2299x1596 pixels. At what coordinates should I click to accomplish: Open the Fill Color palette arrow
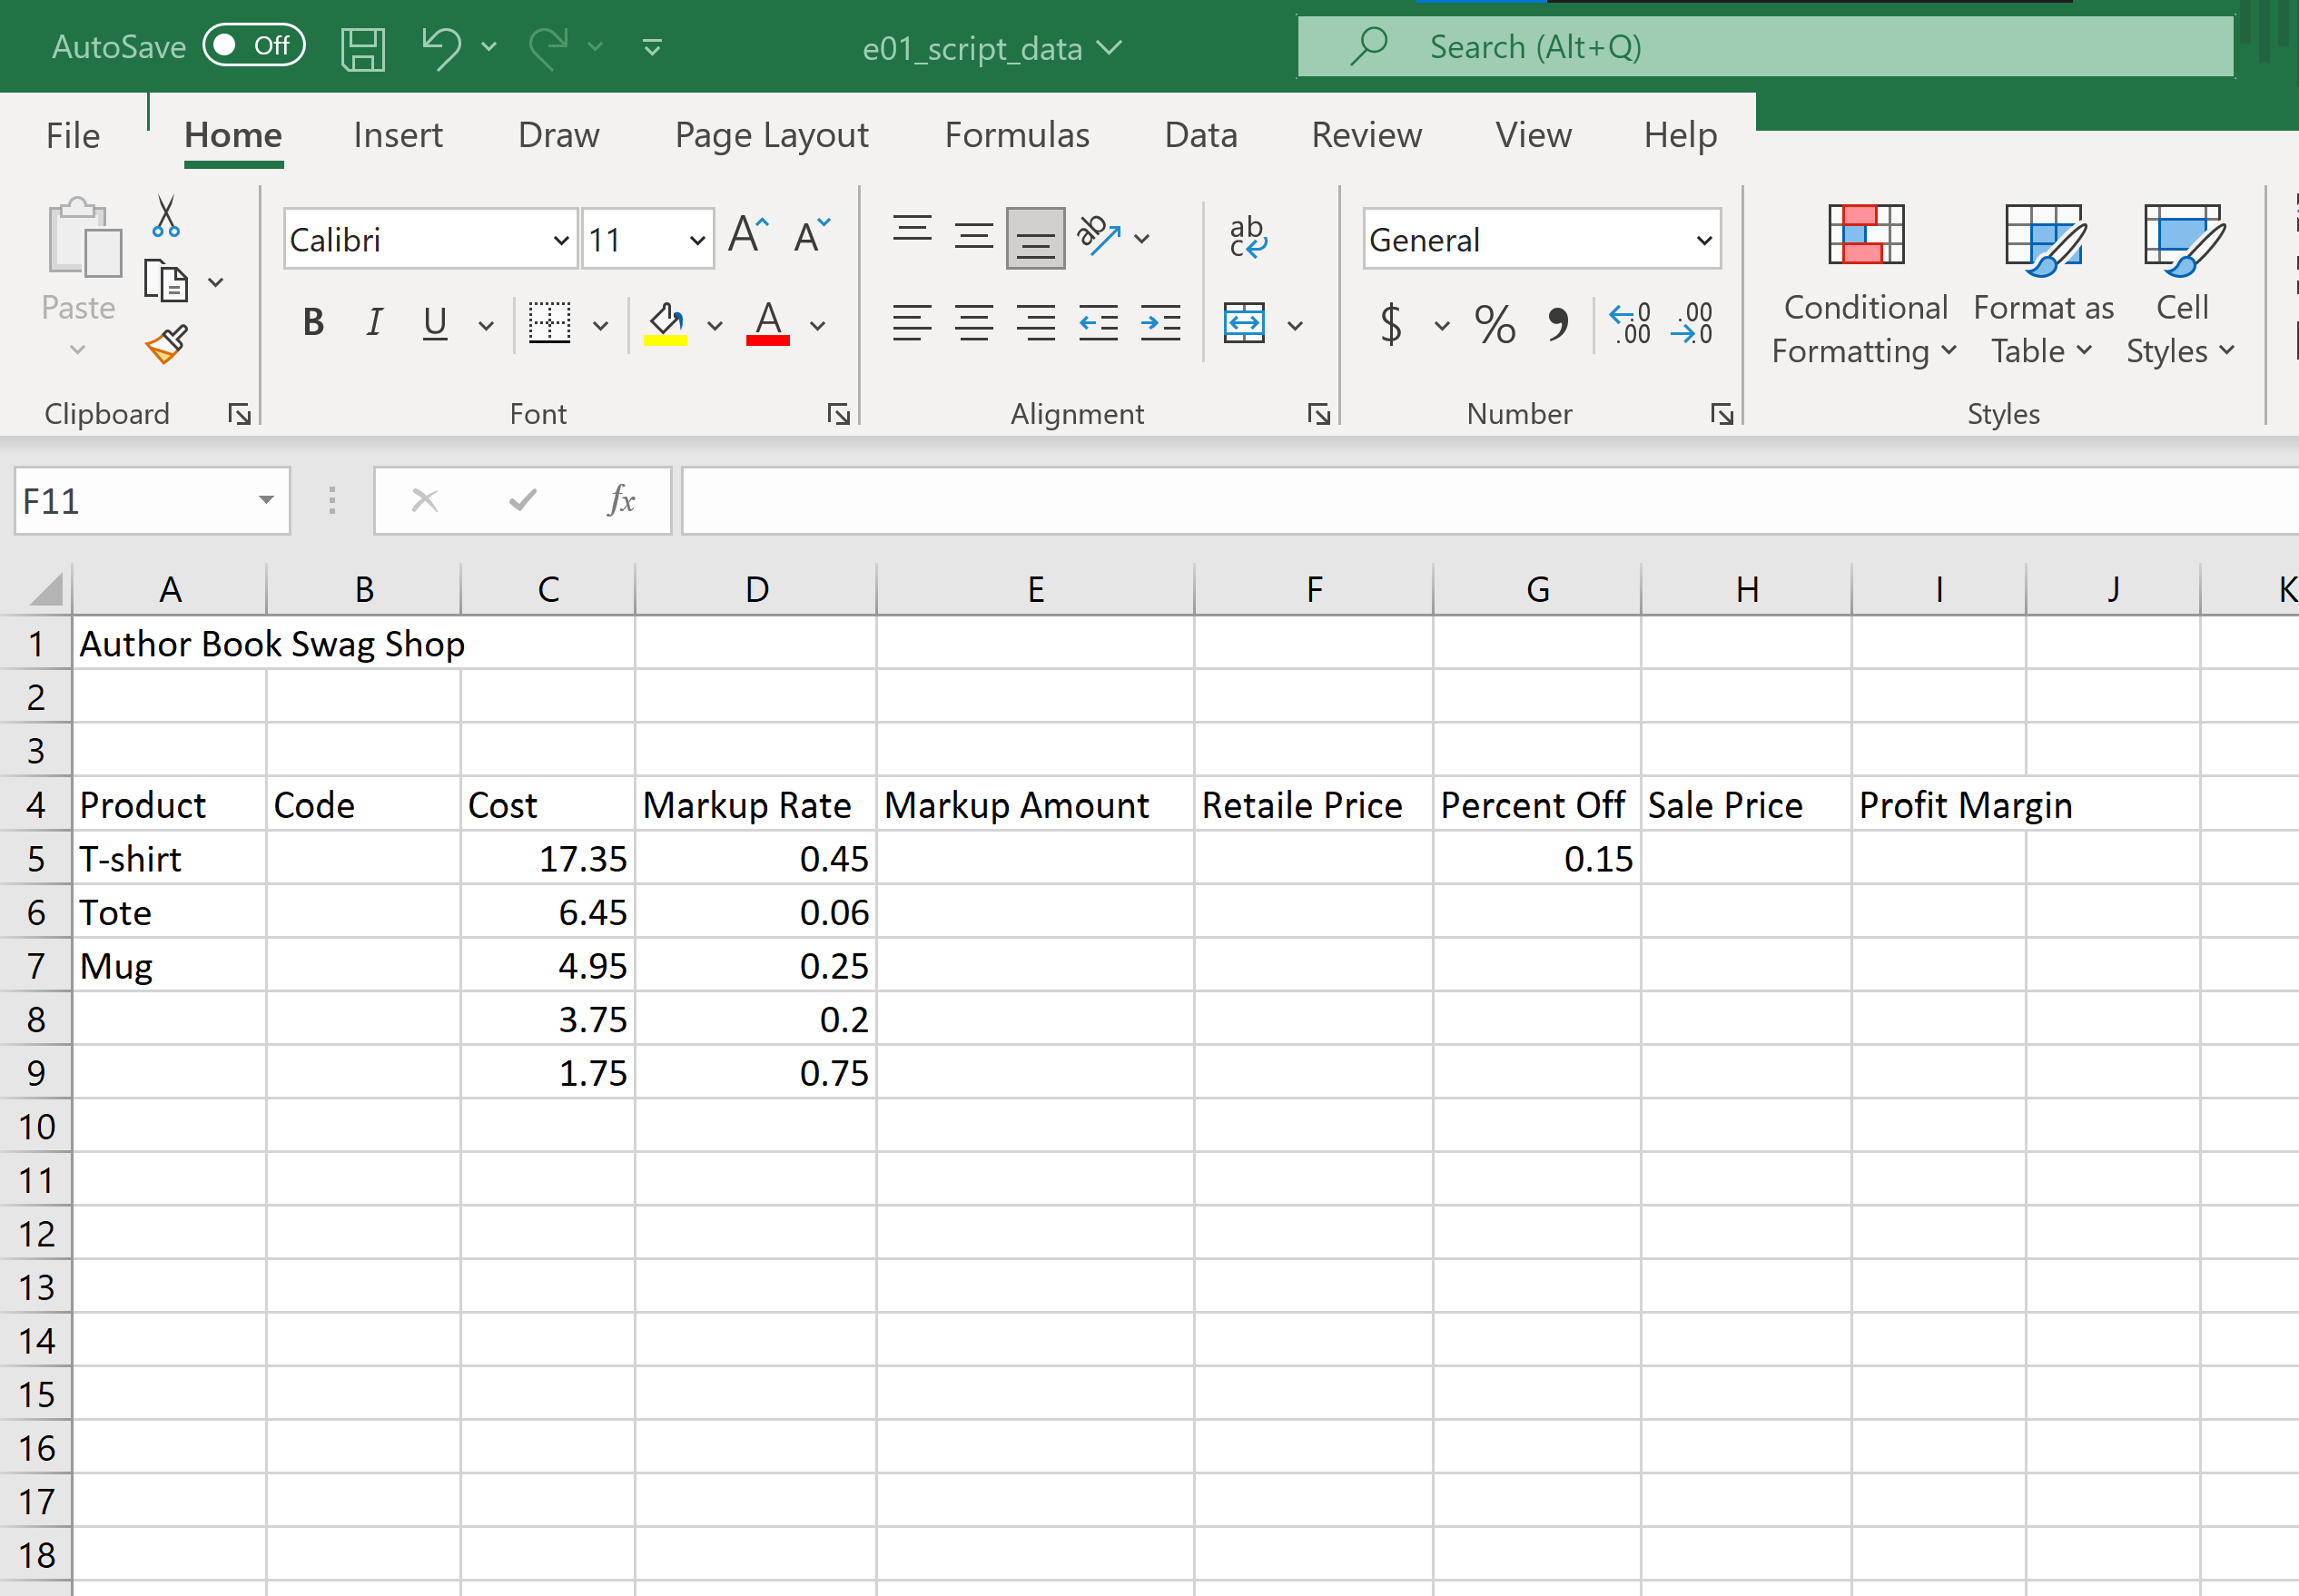click(714, 325)
